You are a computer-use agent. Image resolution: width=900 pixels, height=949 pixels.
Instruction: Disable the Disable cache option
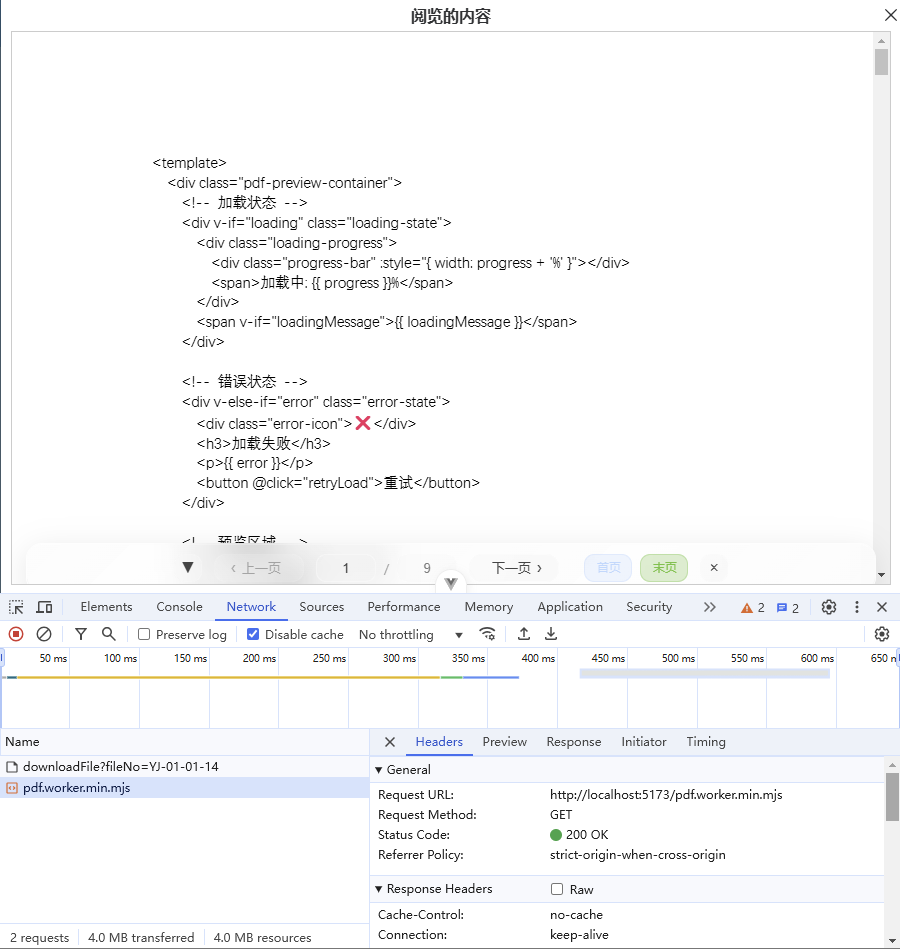(252, 634)
